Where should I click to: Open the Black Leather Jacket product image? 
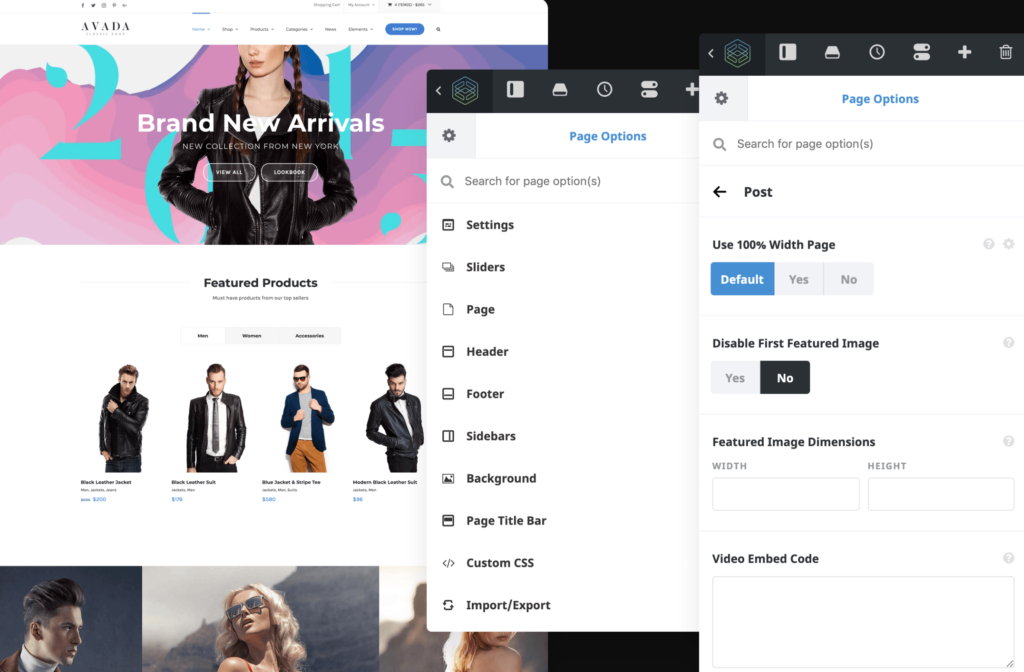click(x=123, y=418)
